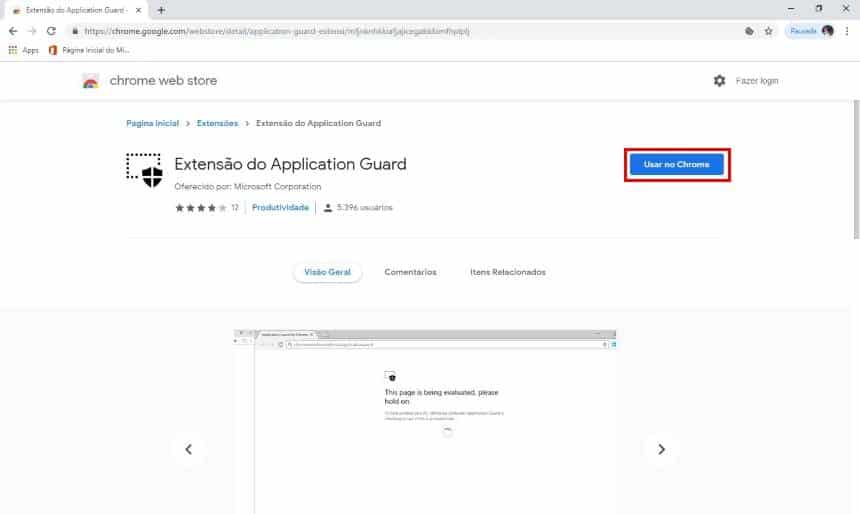The image size is (860, 514).
Task: Show previous screenshot with left arrow
Action: point(189,449)
